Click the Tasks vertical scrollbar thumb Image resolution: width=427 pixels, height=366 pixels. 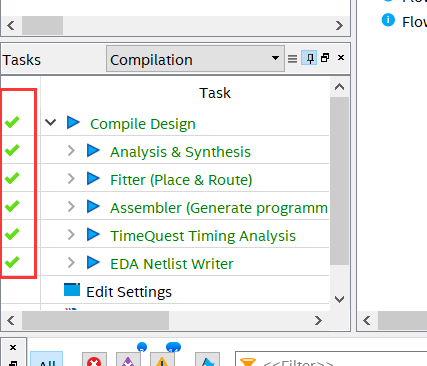click(339, 181)
